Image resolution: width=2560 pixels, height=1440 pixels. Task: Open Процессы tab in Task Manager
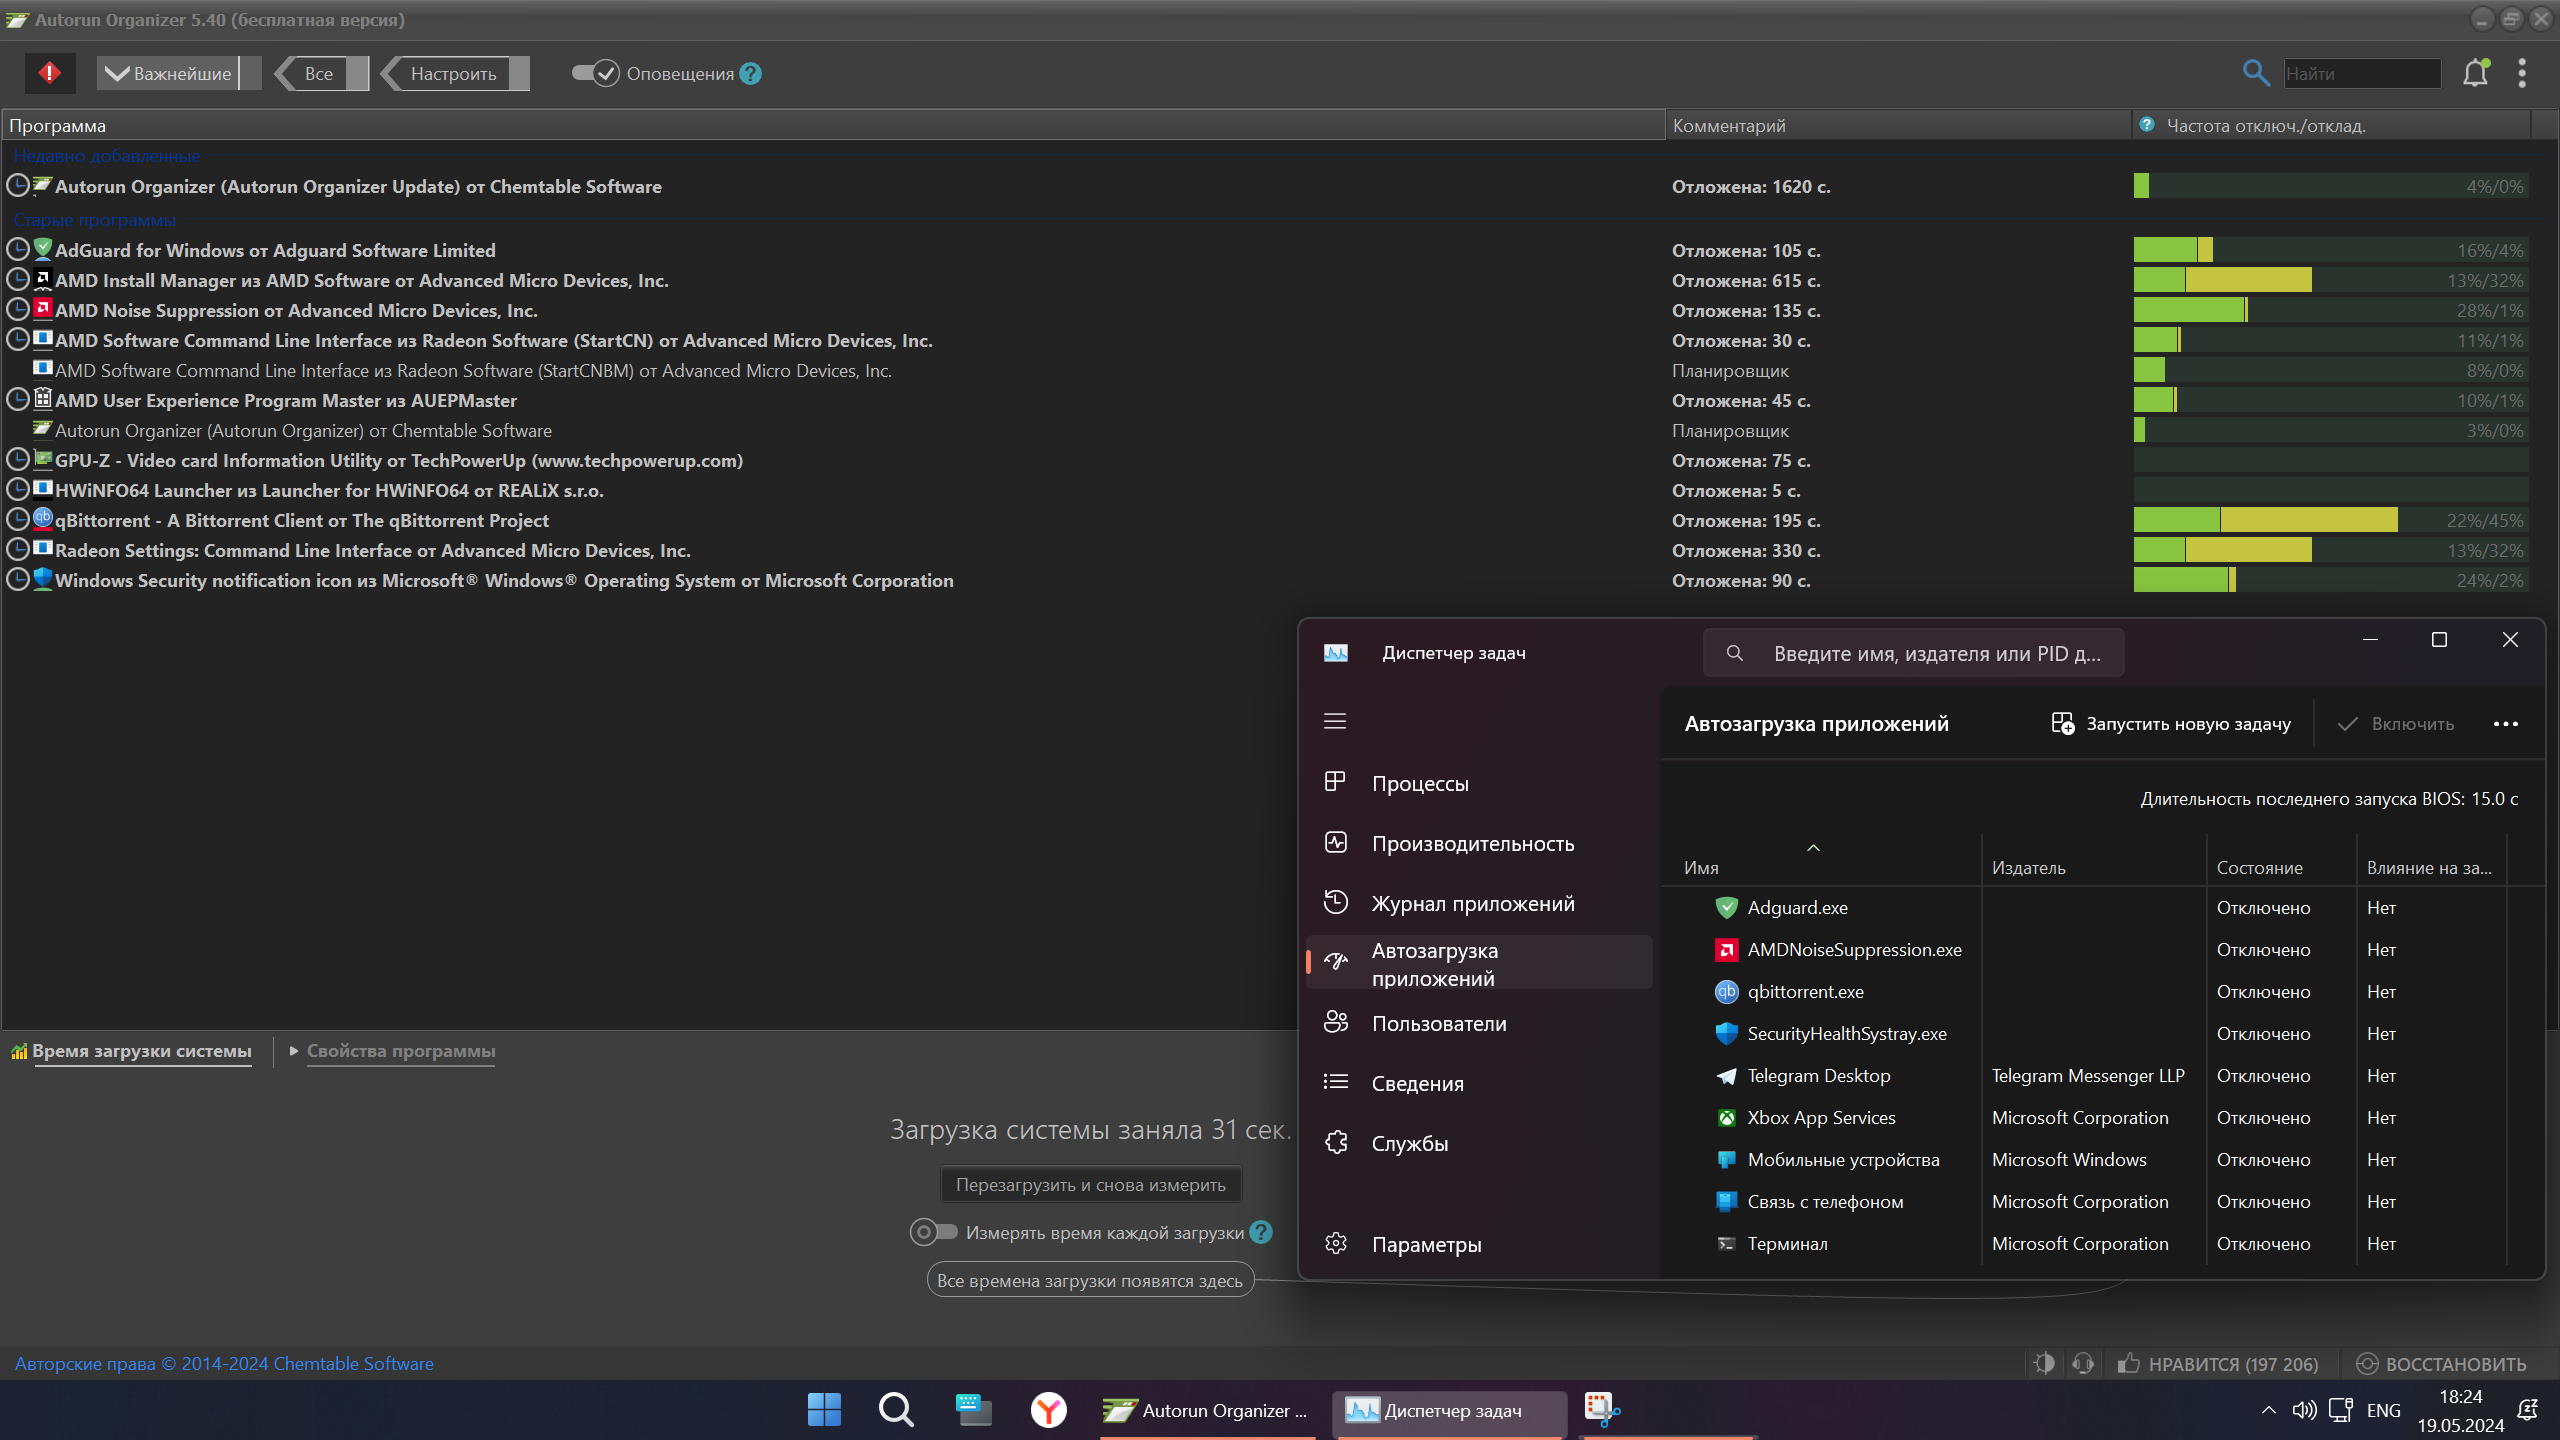click(x=1420, y=784)
